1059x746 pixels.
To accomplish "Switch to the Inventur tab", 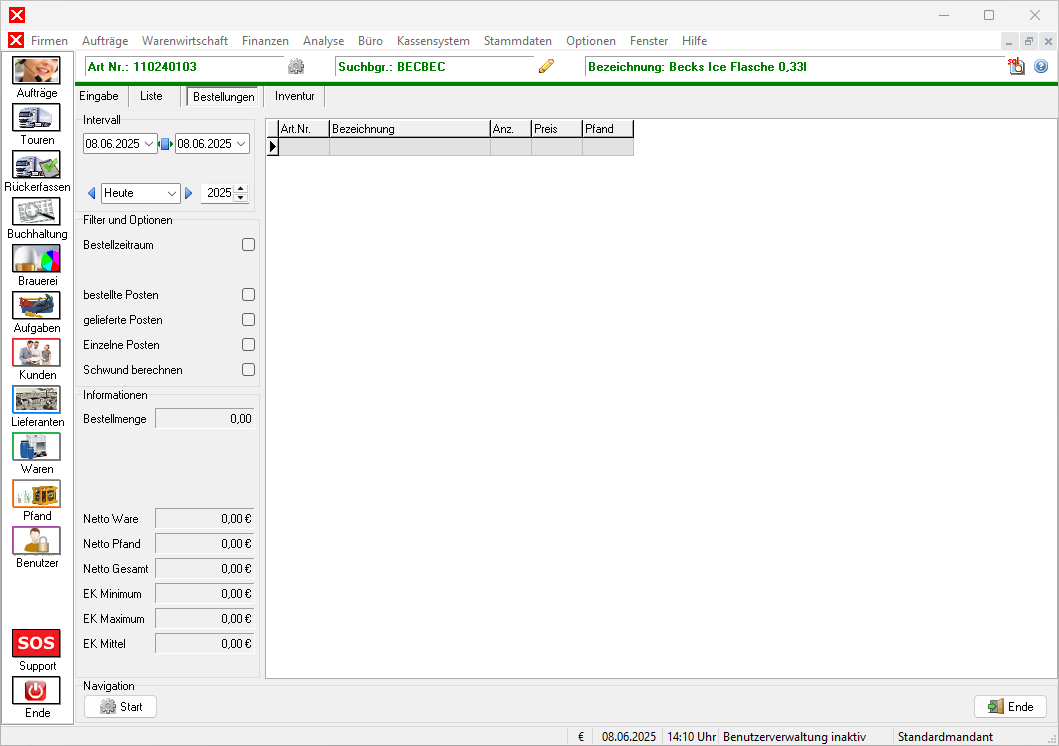I will pyautogui.click(x=295, y=97).
